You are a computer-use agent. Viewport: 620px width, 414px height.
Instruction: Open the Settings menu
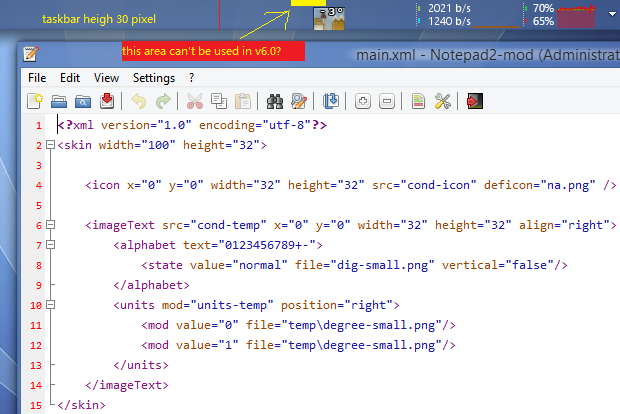[153, 77]
